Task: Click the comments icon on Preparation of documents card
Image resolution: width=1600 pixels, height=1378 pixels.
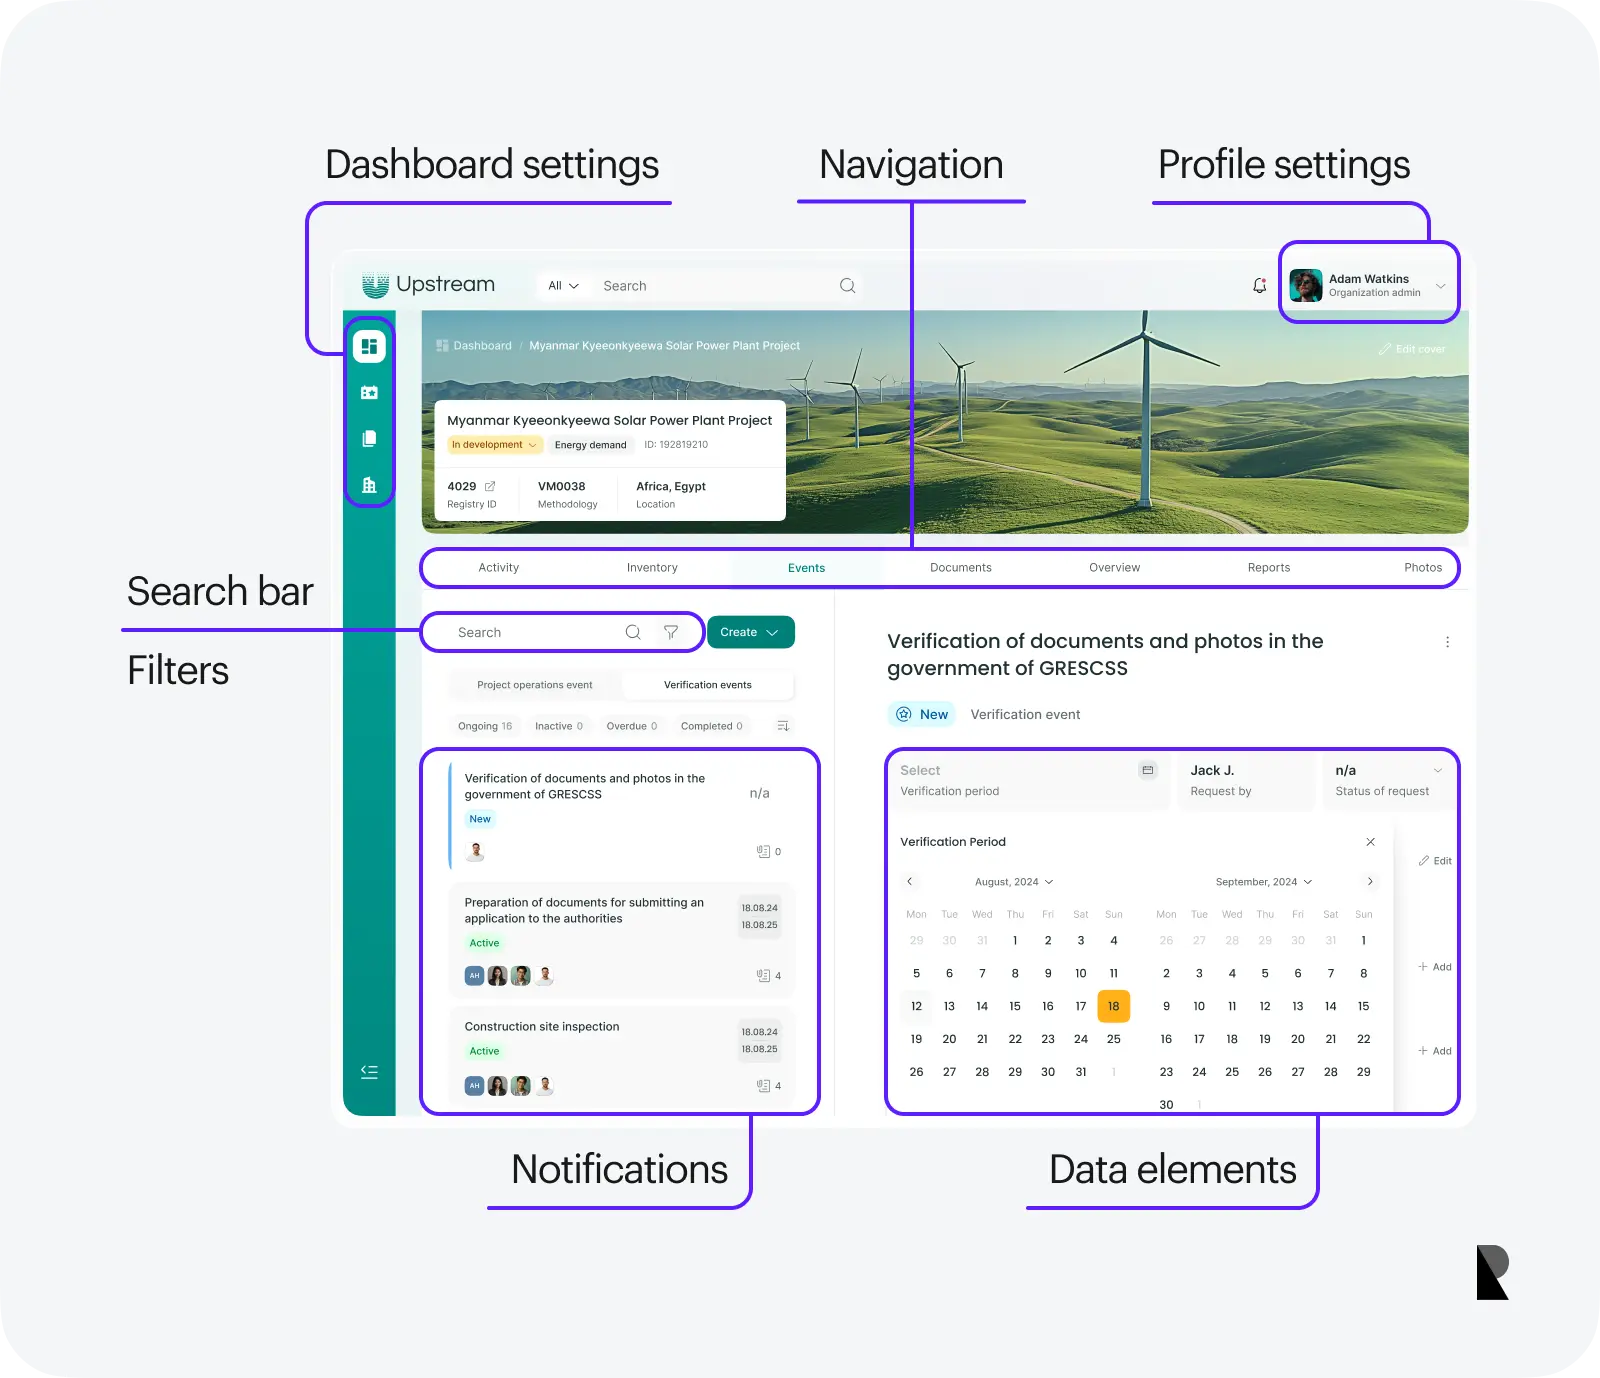Action: [x=763, y=976]
